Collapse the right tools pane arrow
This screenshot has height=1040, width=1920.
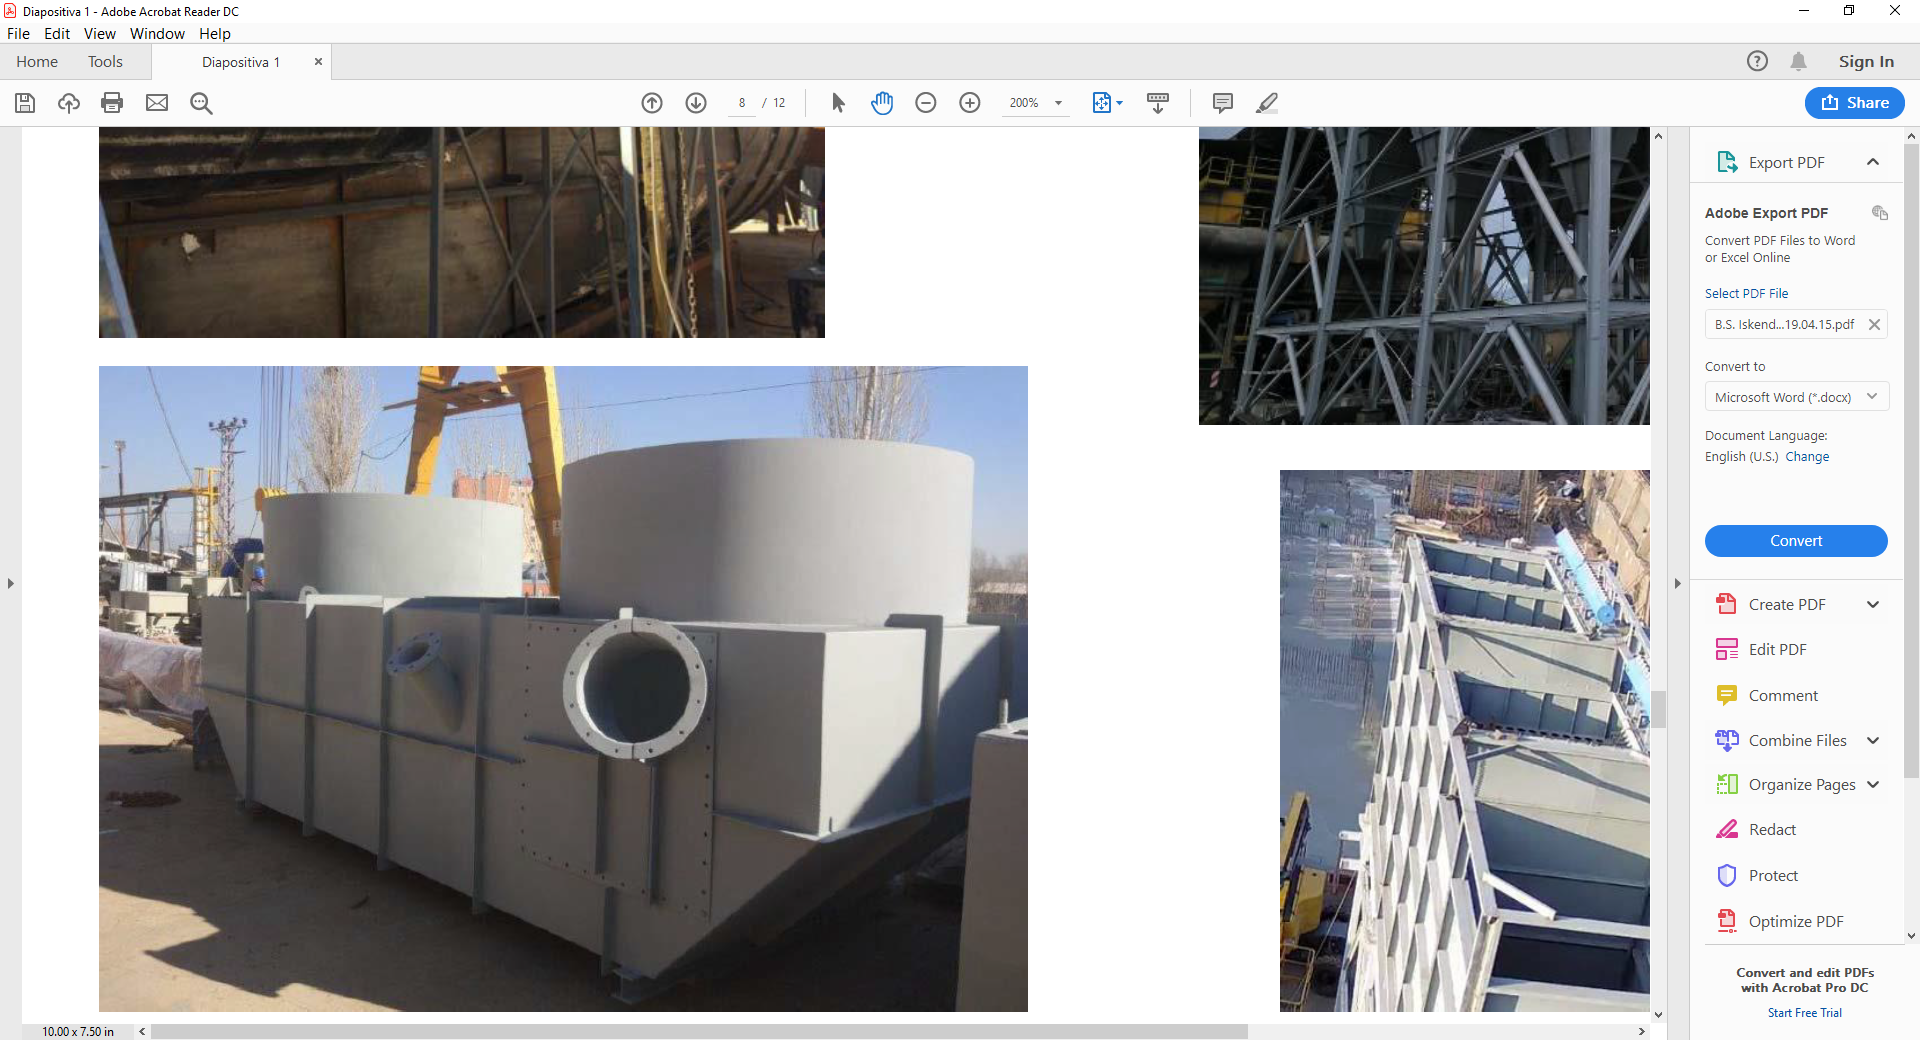(1677, 583)
